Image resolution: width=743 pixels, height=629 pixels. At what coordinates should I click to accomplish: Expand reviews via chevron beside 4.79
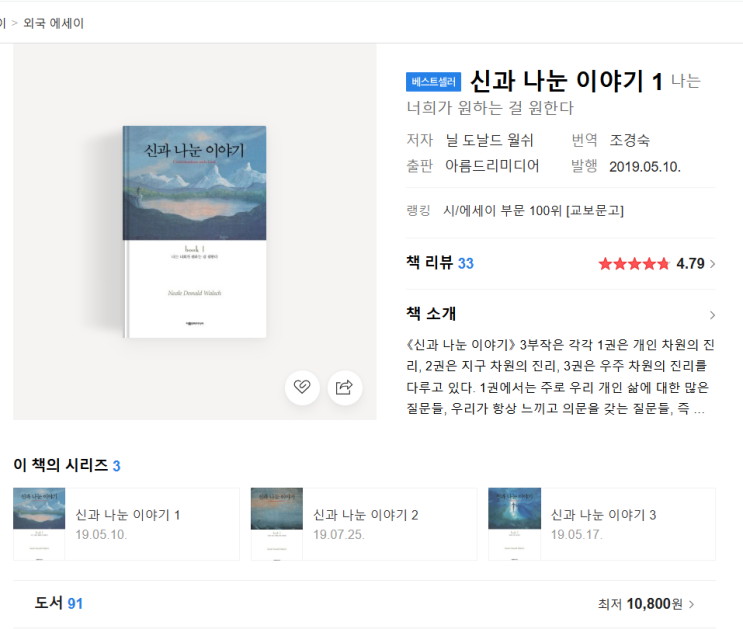coord(712,264)
